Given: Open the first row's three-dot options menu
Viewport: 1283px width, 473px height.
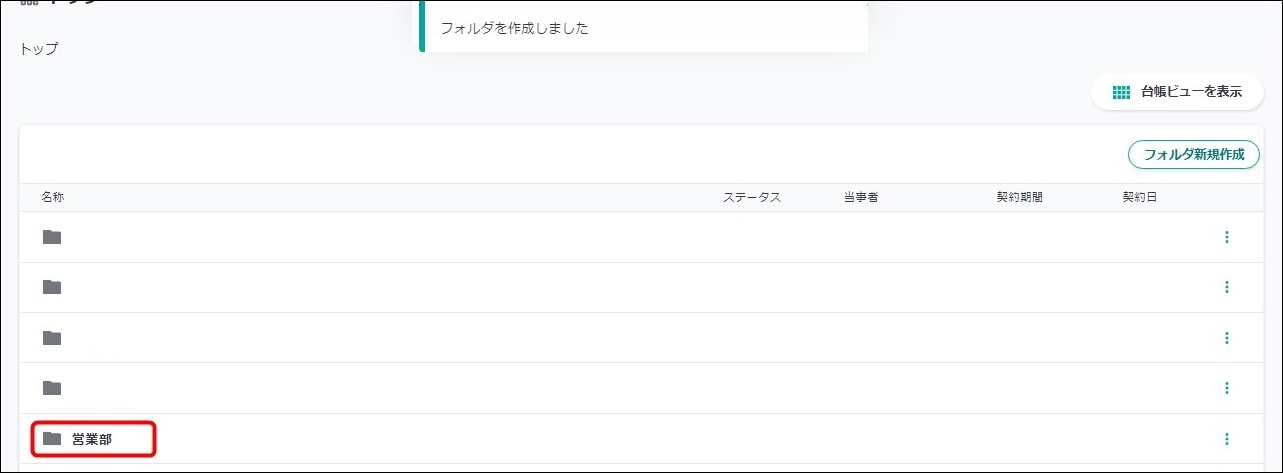Looking at the screenshot, I should (1226, 237).
